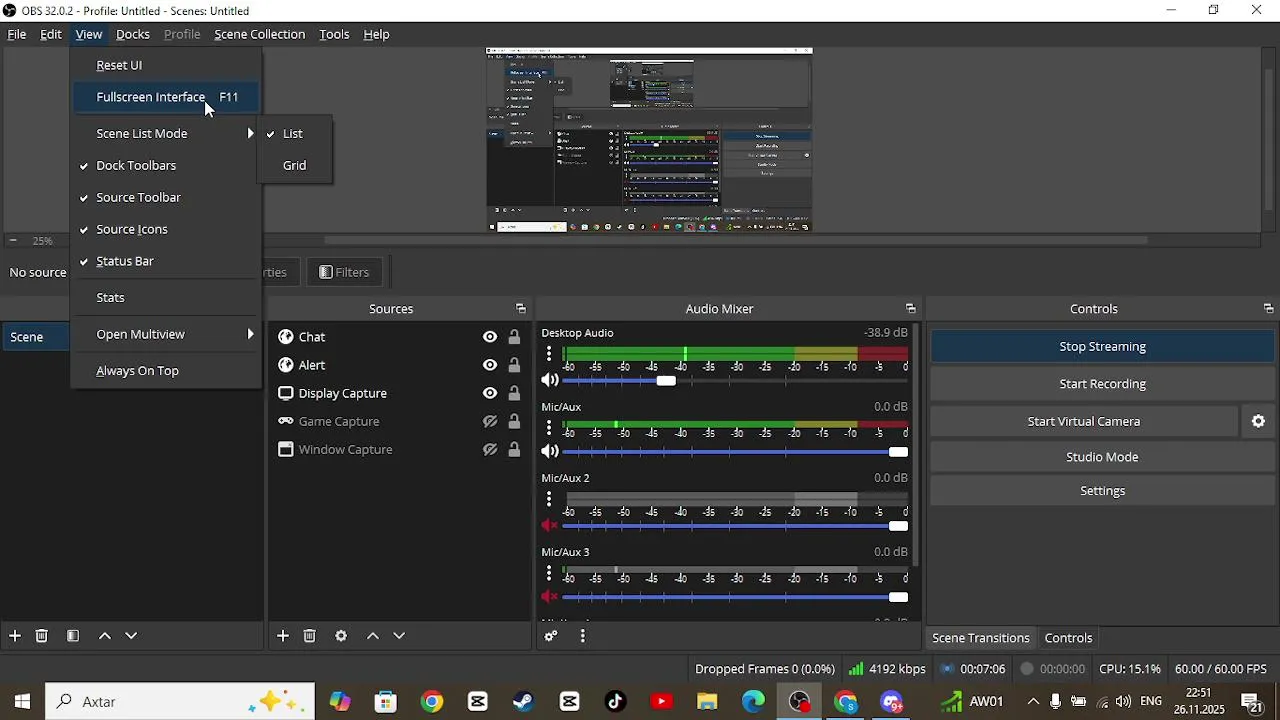Screen dimensions: 1280x720
Task: Expand Open Multiview submenu
Action: point(166,334)
